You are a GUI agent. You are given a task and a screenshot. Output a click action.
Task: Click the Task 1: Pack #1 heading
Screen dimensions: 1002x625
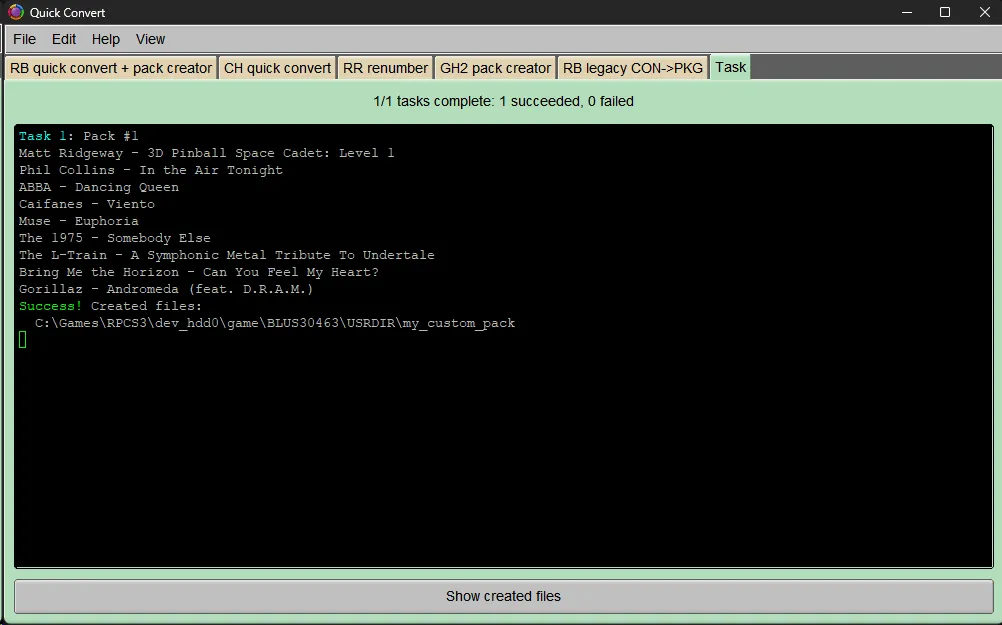78,136
